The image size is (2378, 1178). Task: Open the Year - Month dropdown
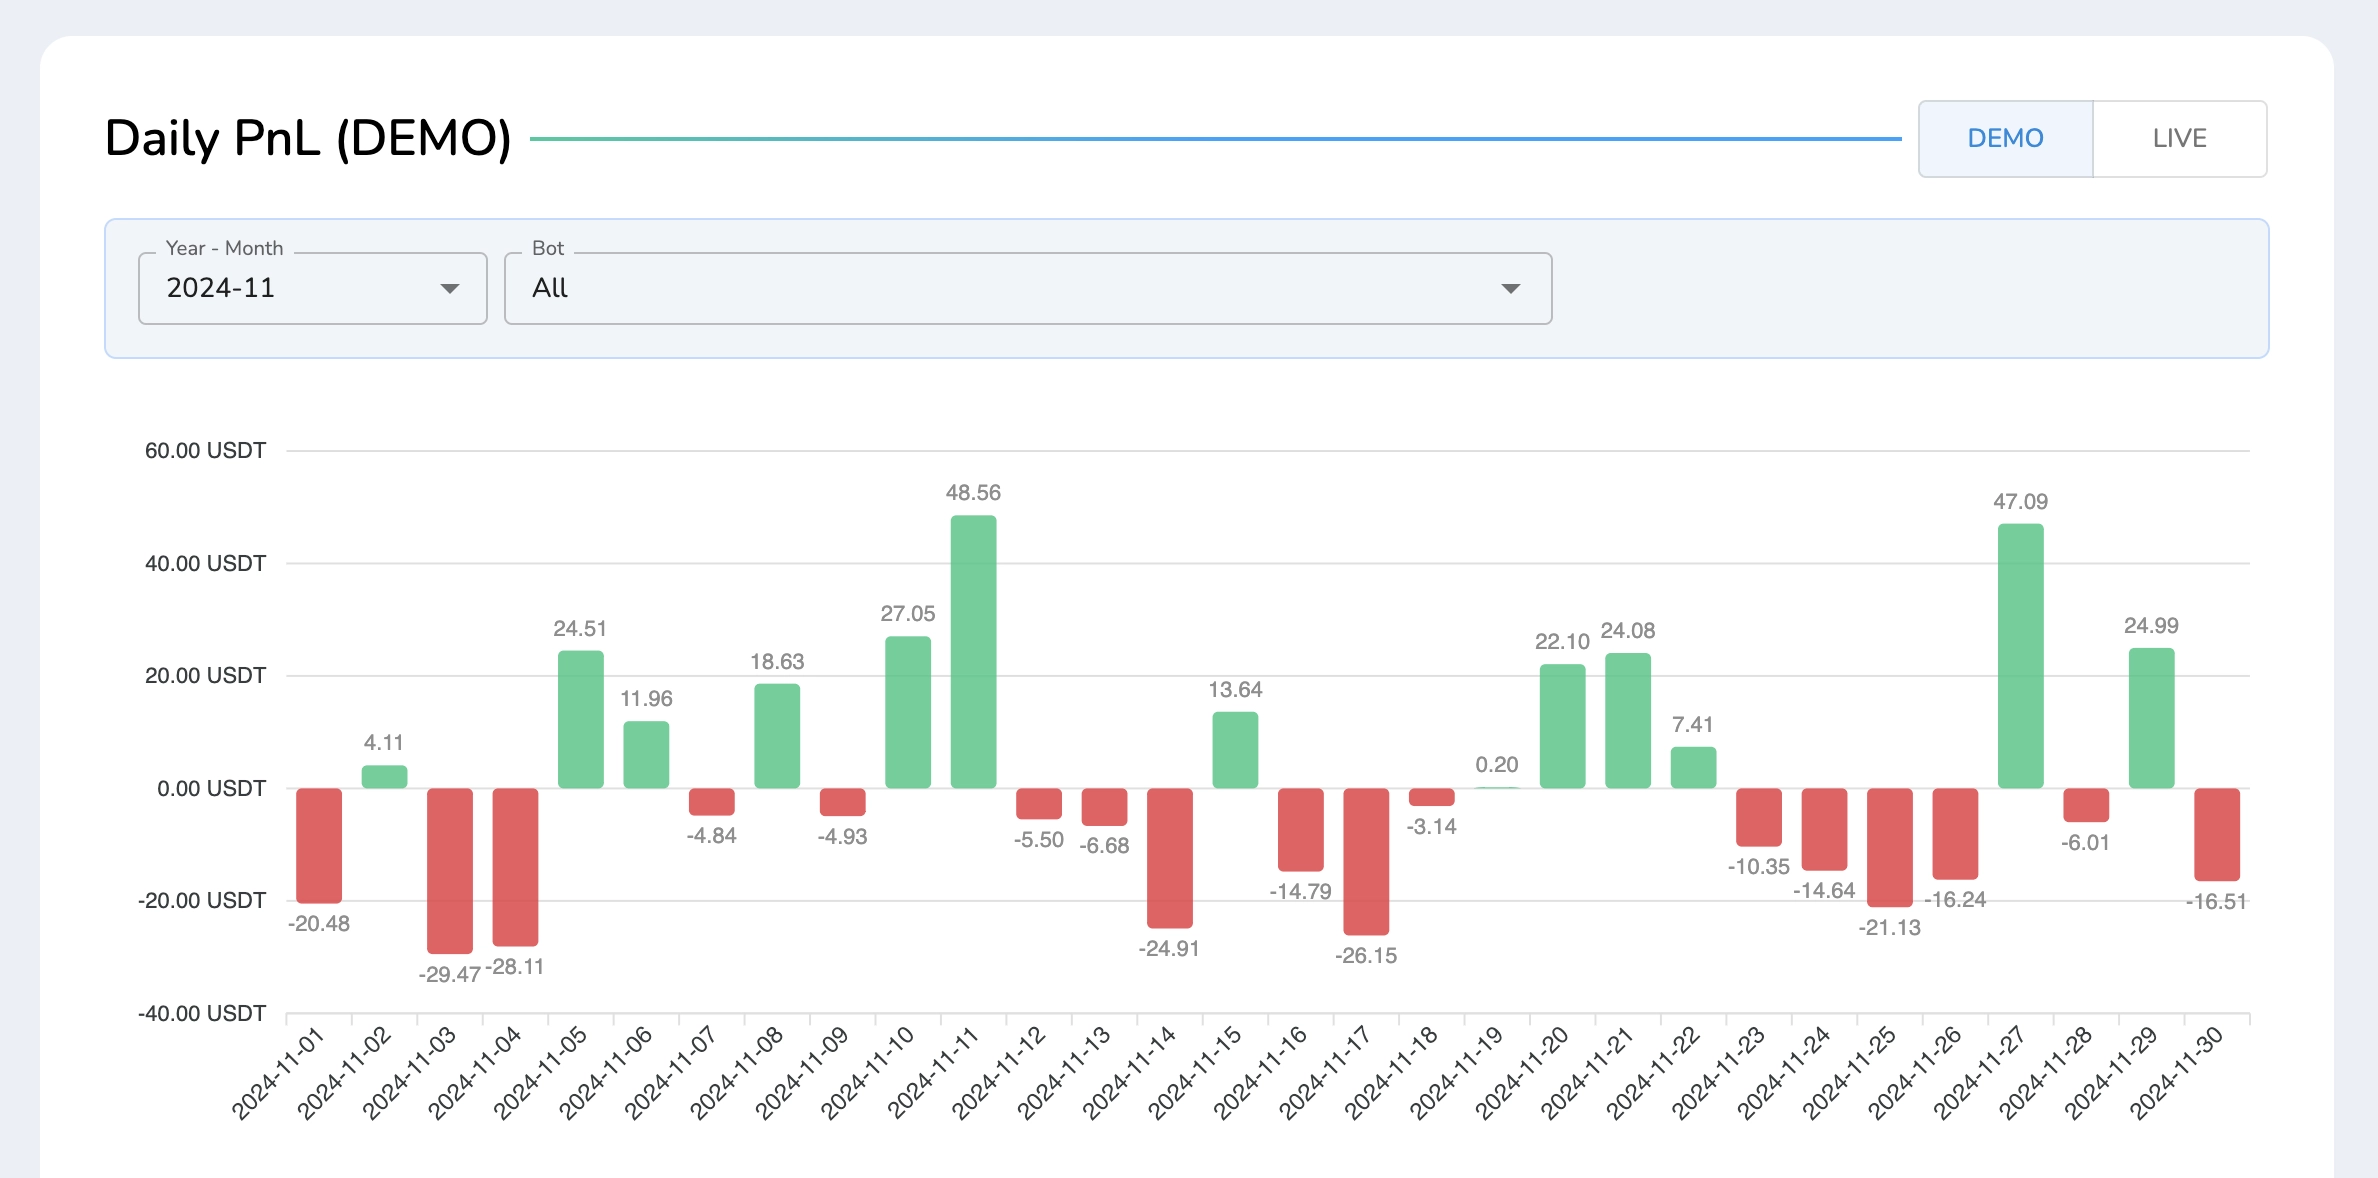(312, 288)
